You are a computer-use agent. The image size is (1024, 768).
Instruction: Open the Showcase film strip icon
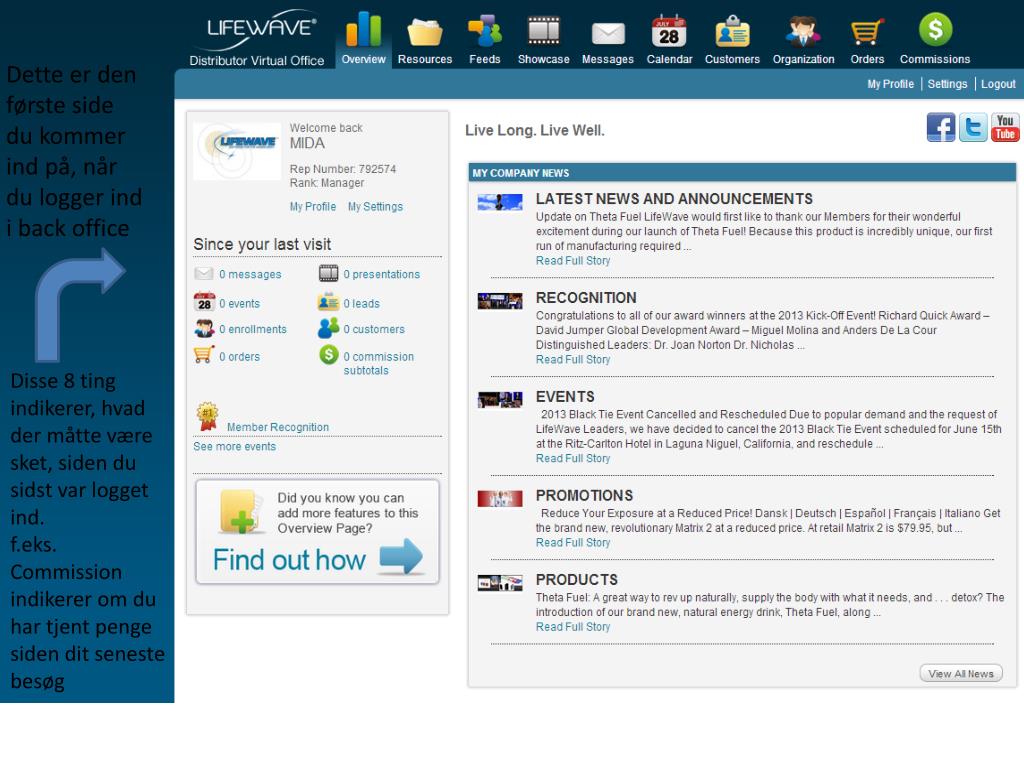click(x=543, y=31)
